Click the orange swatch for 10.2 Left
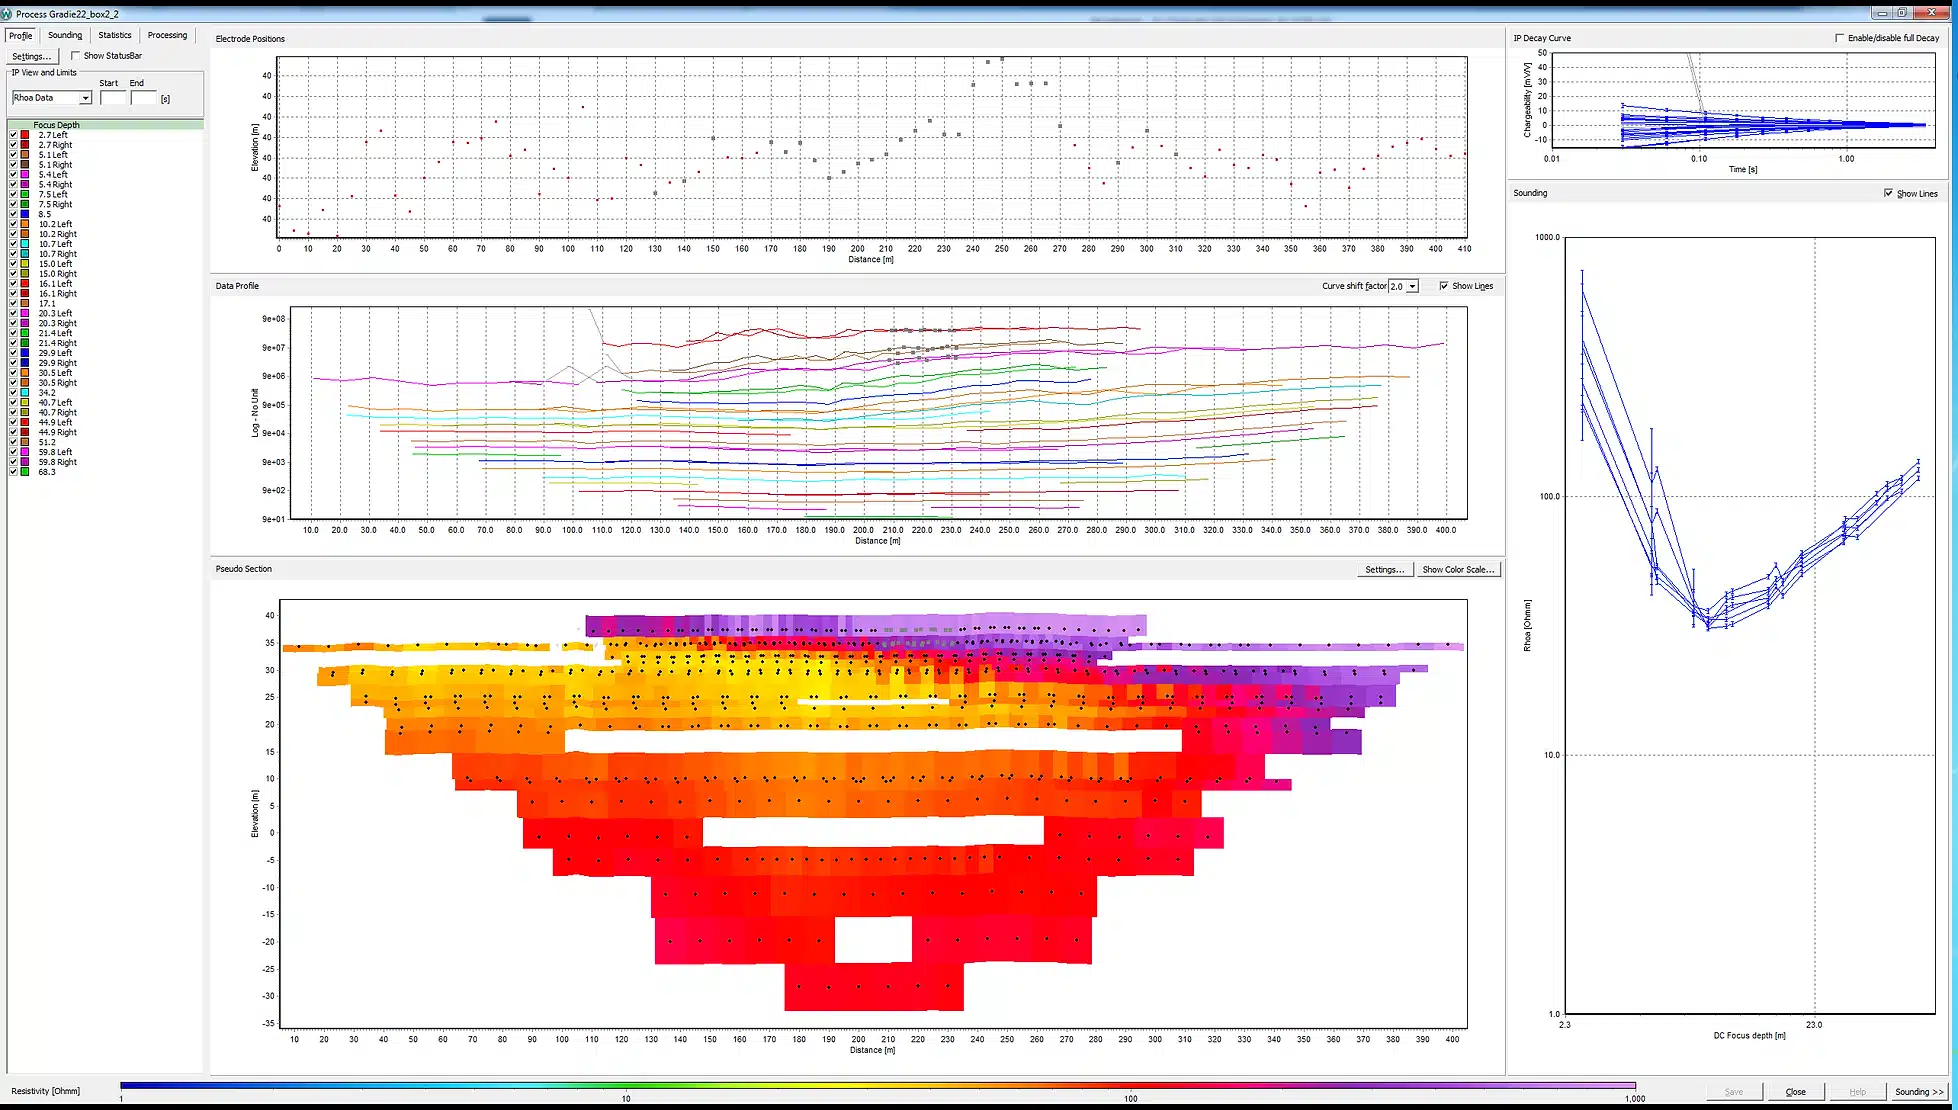 pyautogui.click(x=25, y=224)
